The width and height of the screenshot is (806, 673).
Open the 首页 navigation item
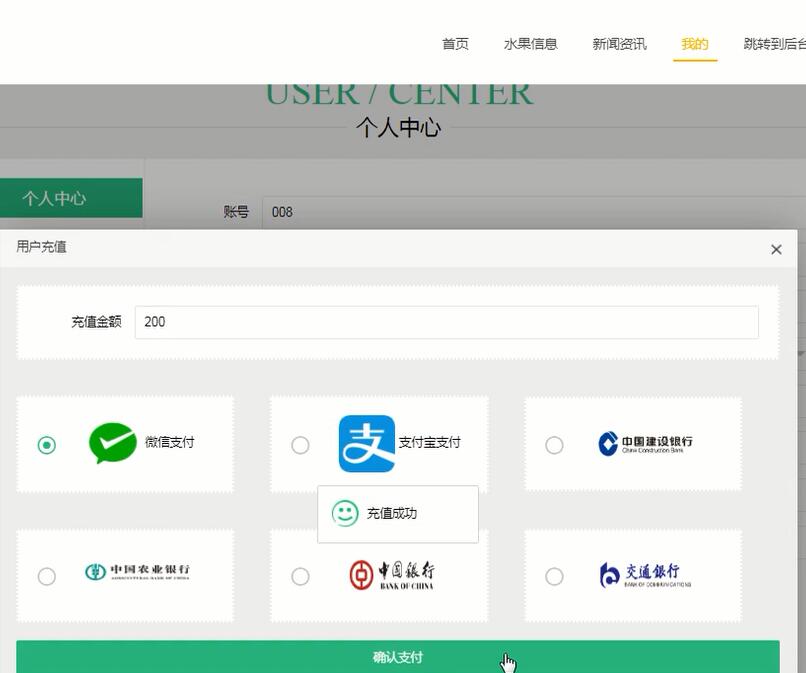(x=455, y=44)
